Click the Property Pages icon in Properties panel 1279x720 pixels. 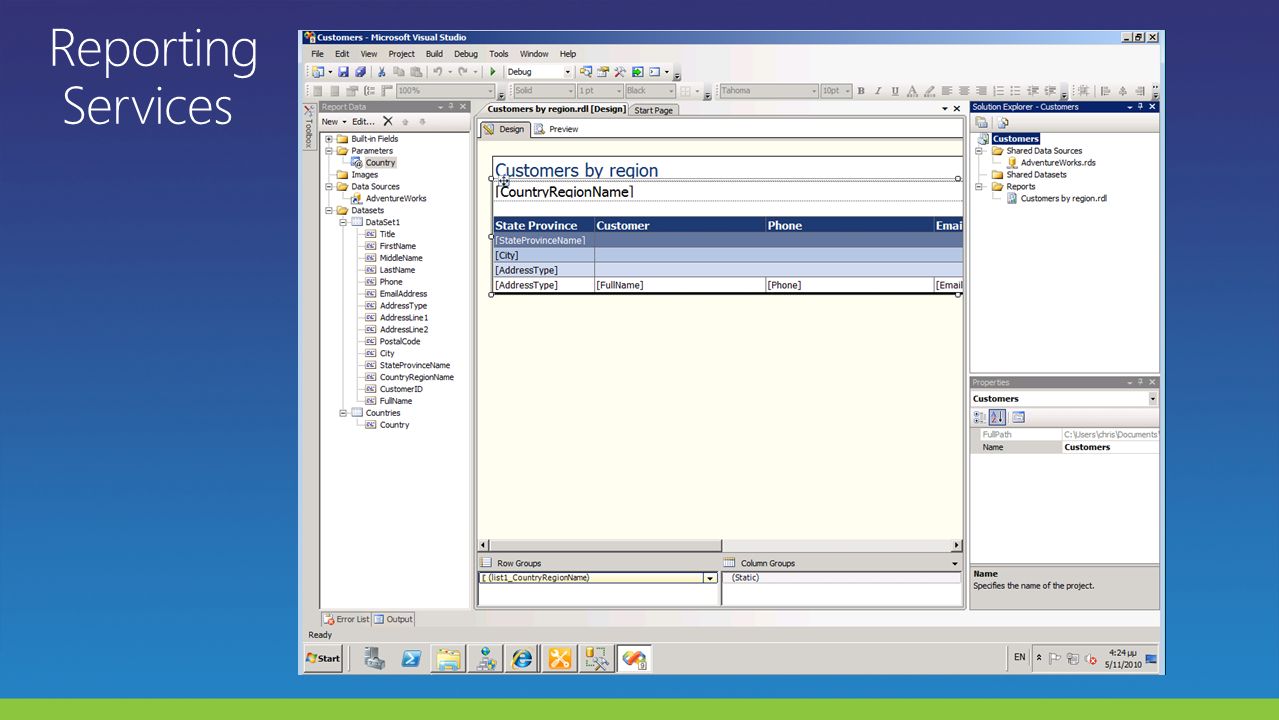pyautogui.click(x=1018, y=417)
